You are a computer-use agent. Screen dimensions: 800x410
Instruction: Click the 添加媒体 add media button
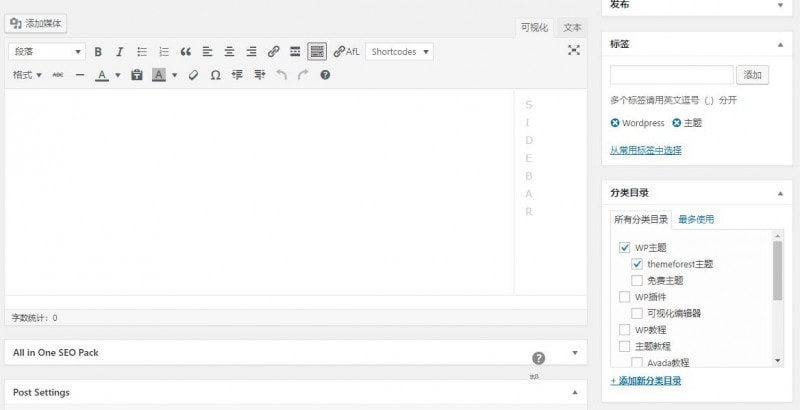click(x=37, y=22)
